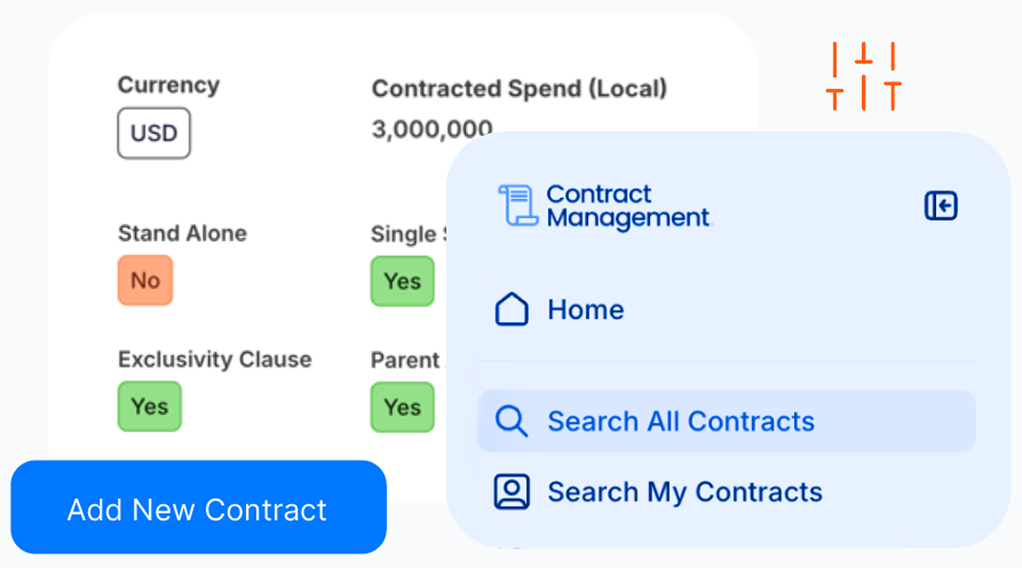Click the Home house icon
The image size is (1022, 568).
pos(512,310)
